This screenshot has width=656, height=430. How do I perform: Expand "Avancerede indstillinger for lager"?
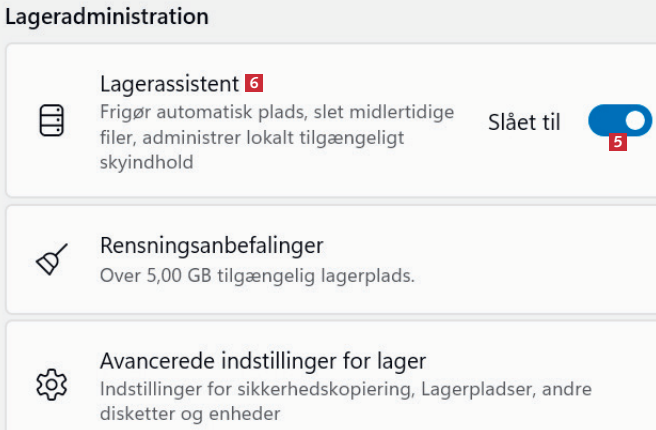pyautogui.click(x=263, y=360)
